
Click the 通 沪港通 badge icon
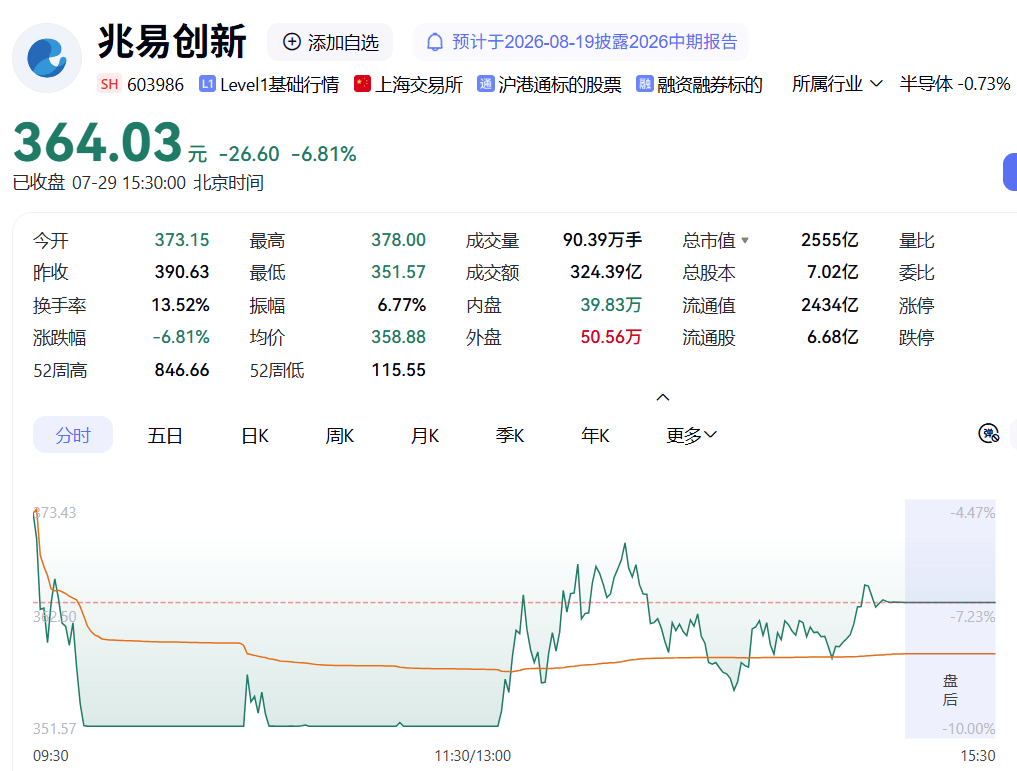pyautogui.click(x=485, y=84)
